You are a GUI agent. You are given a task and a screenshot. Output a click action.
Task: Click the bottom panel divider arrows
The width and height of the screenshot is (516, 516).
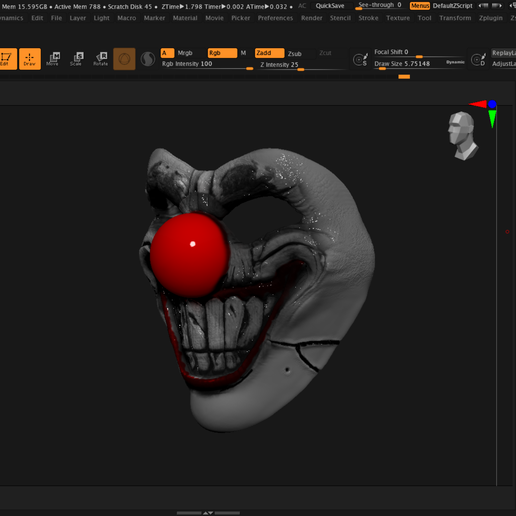[x=208, y=513]
